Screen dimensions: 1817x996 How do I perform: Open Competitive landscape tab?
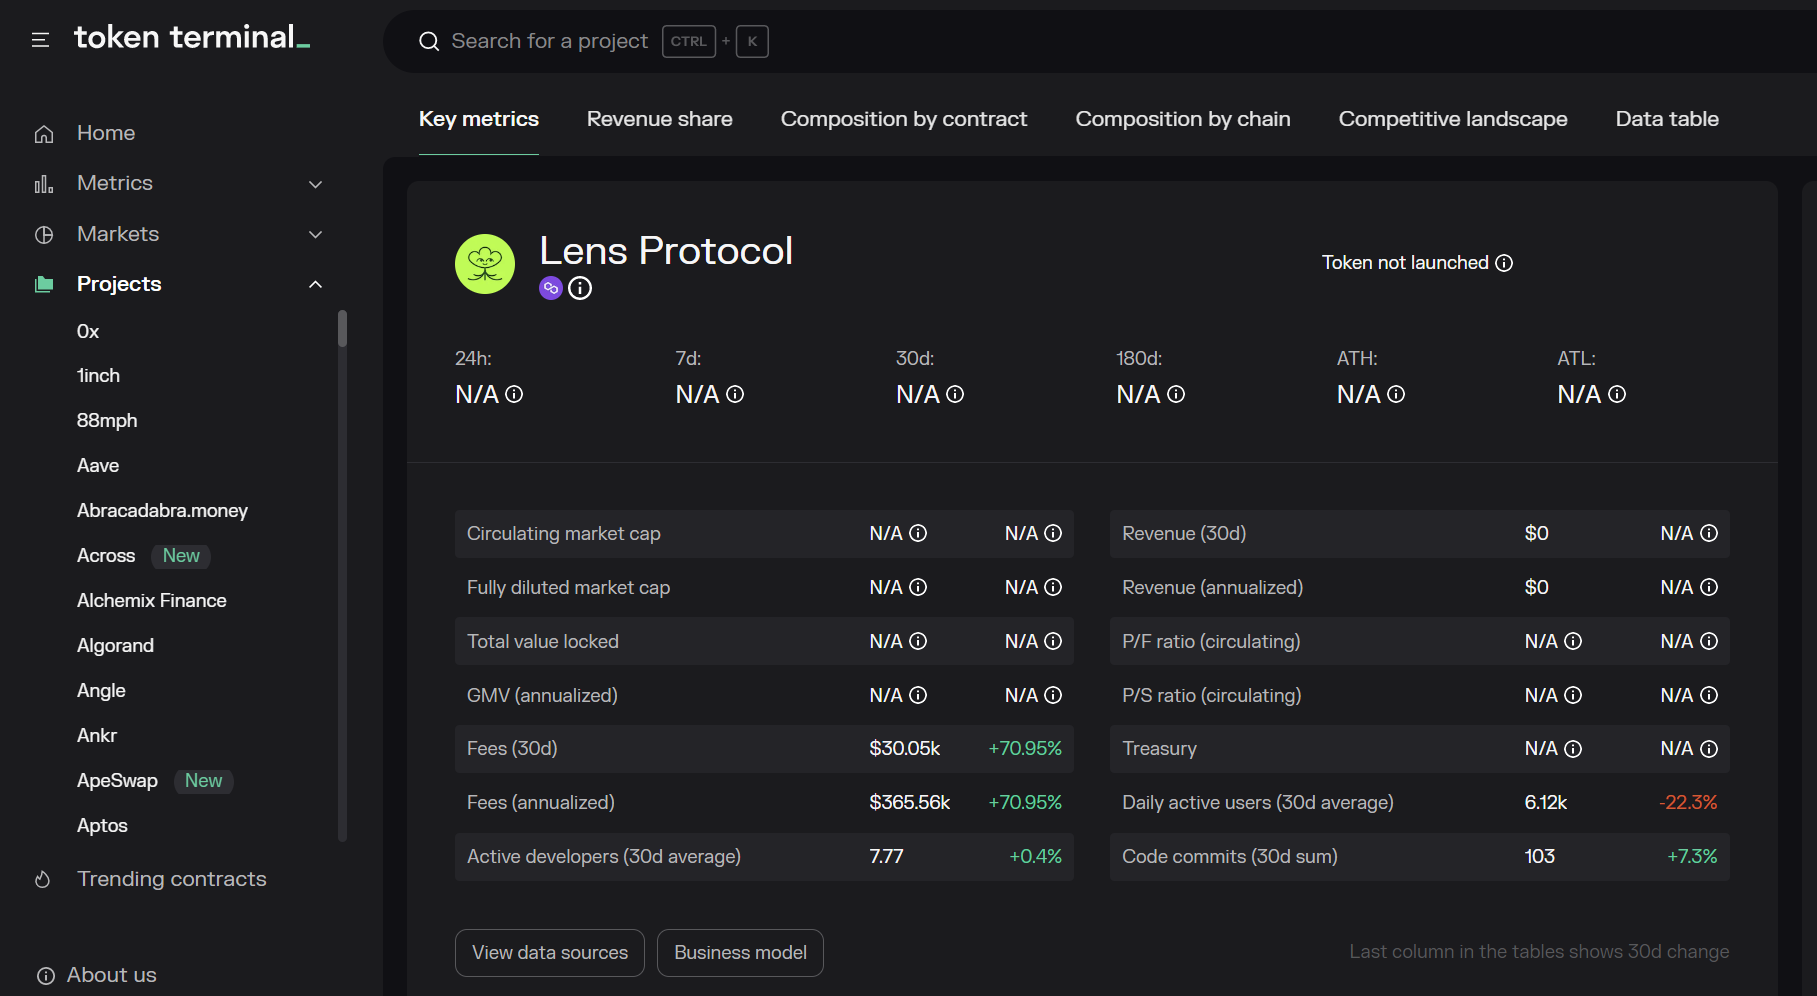(1453, 119)
